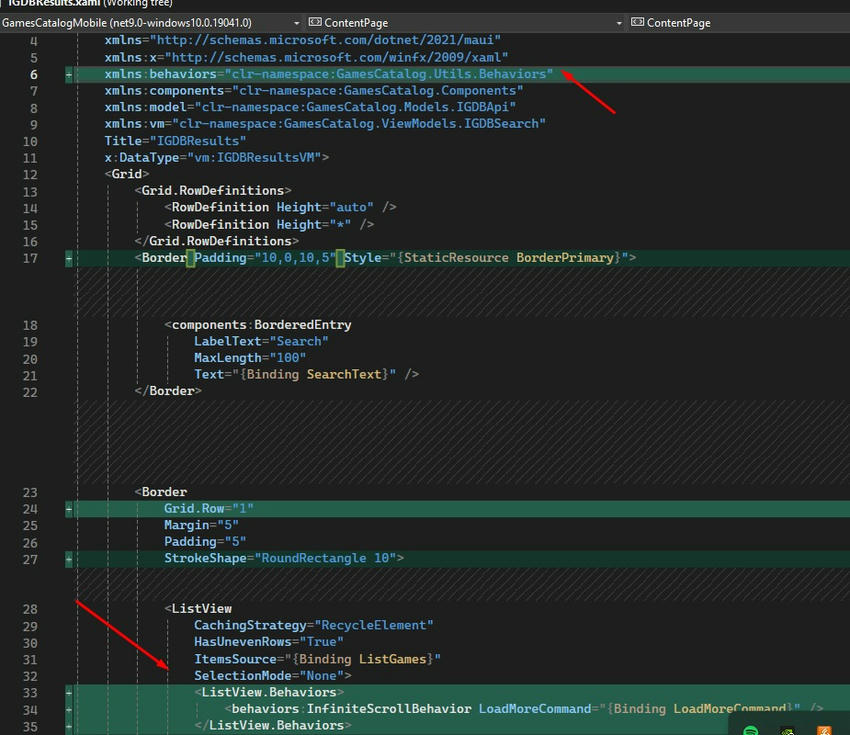Click the opening ListView.Behaviors tag on line 33
Image resolution: width=850 pixels, height=735 pixels.
269,692
